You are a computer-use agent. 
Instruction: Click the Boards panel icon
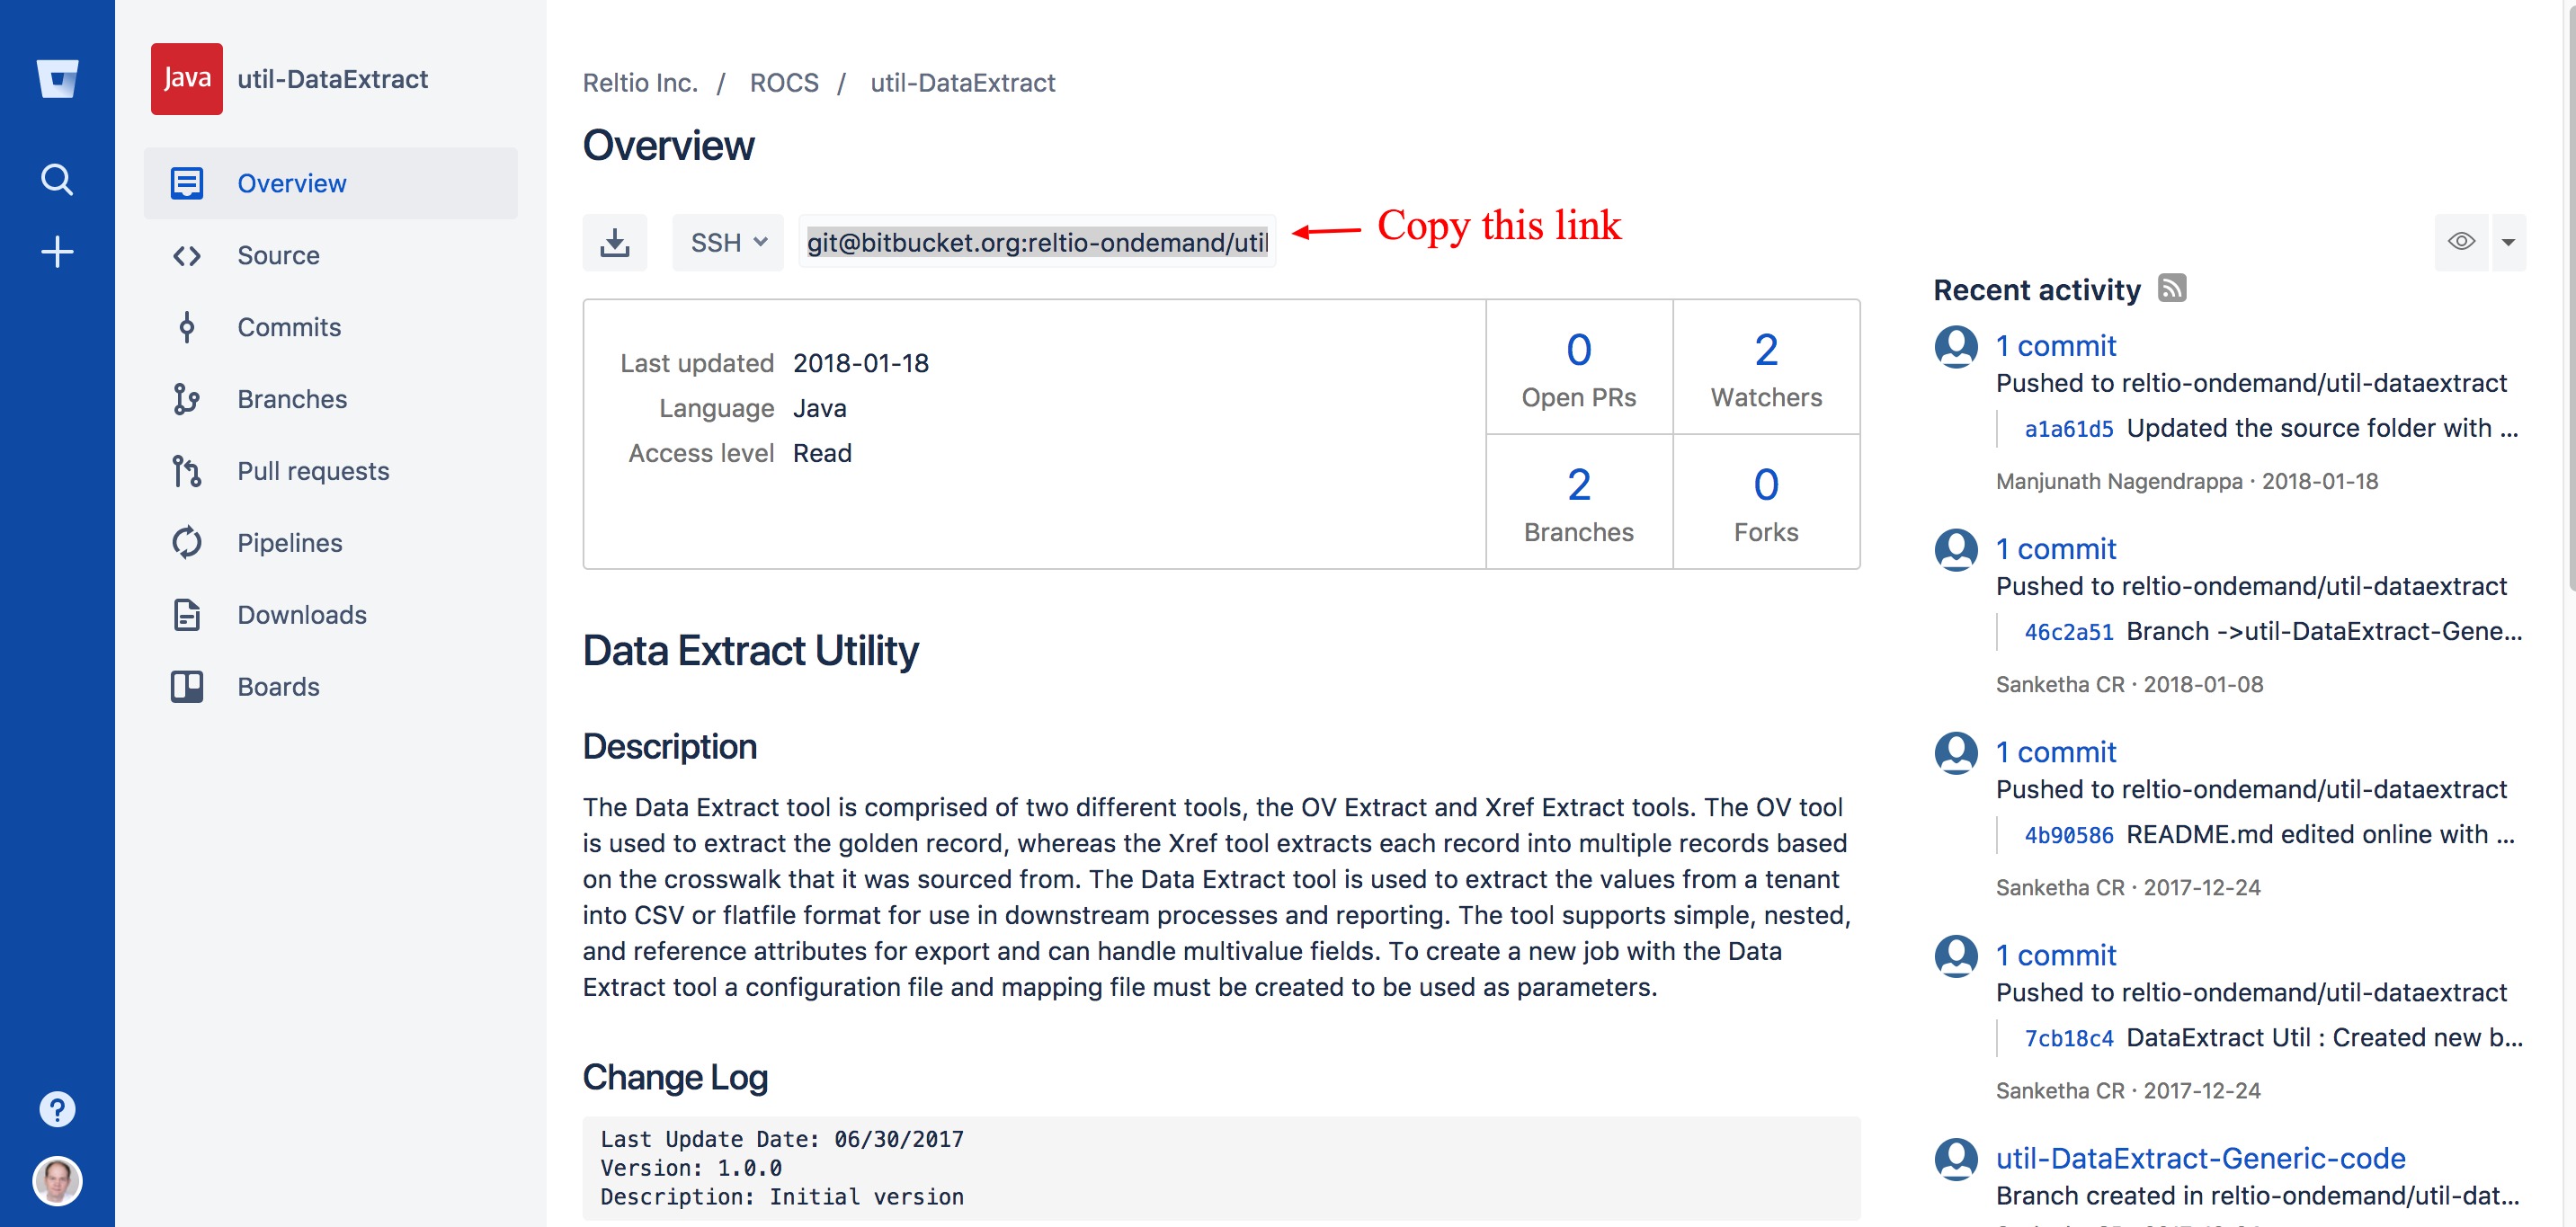(x=187, y=687)
